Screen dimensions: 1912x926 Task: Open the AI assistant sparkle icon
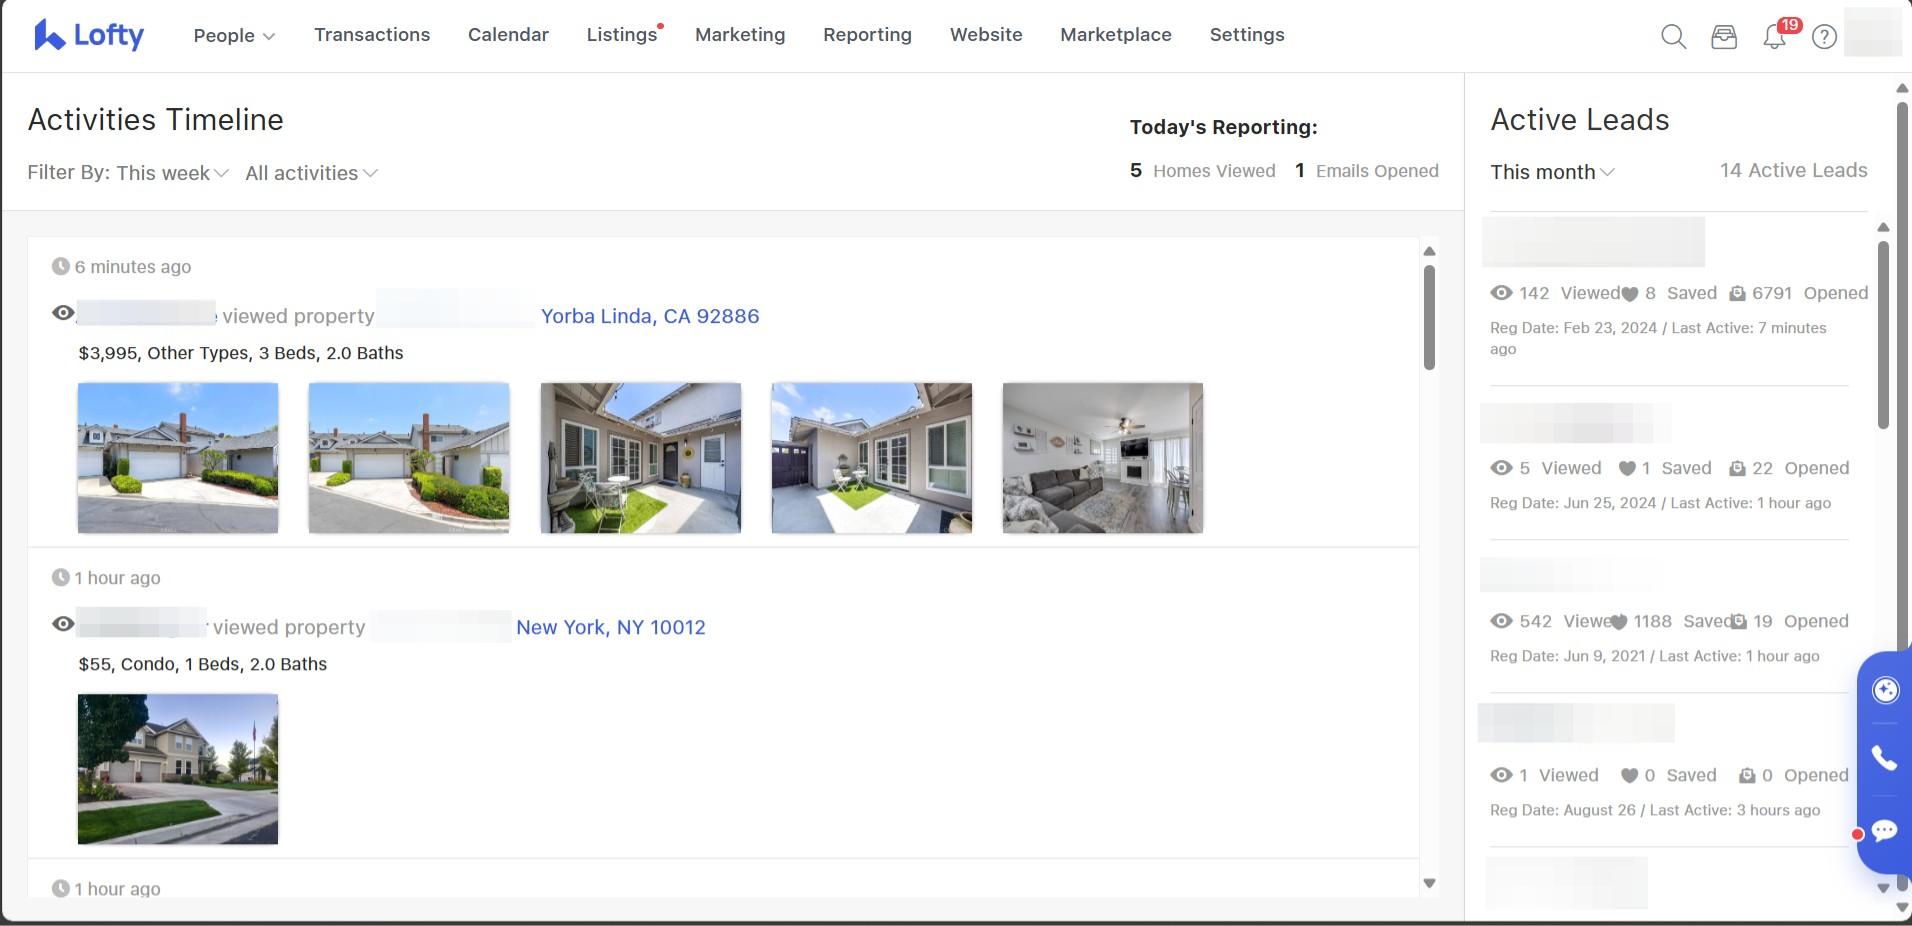[x=1885, y=690]
